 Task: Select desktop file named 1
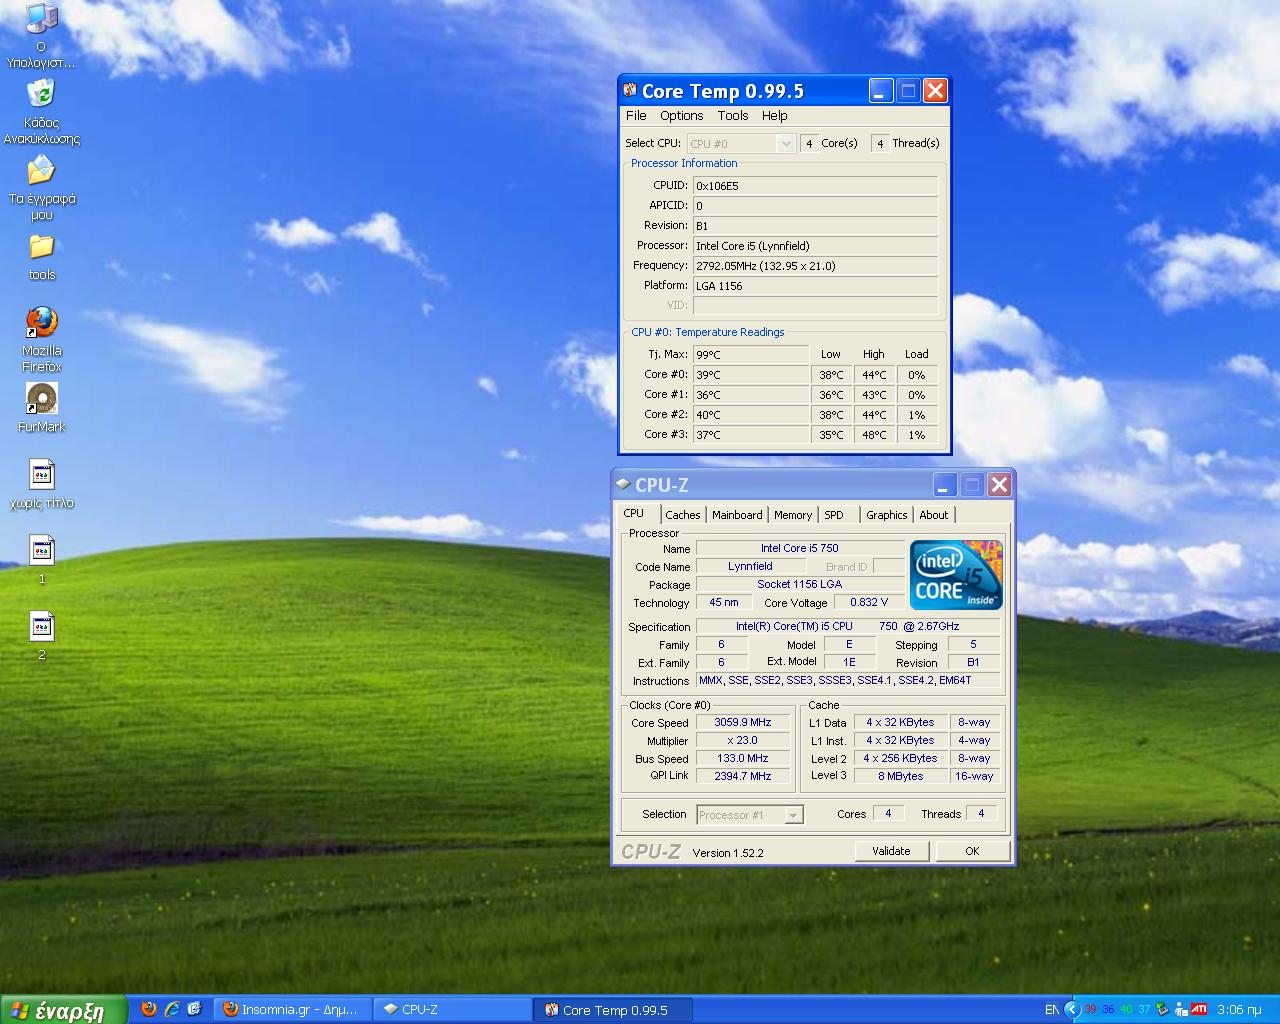[41, 550]
